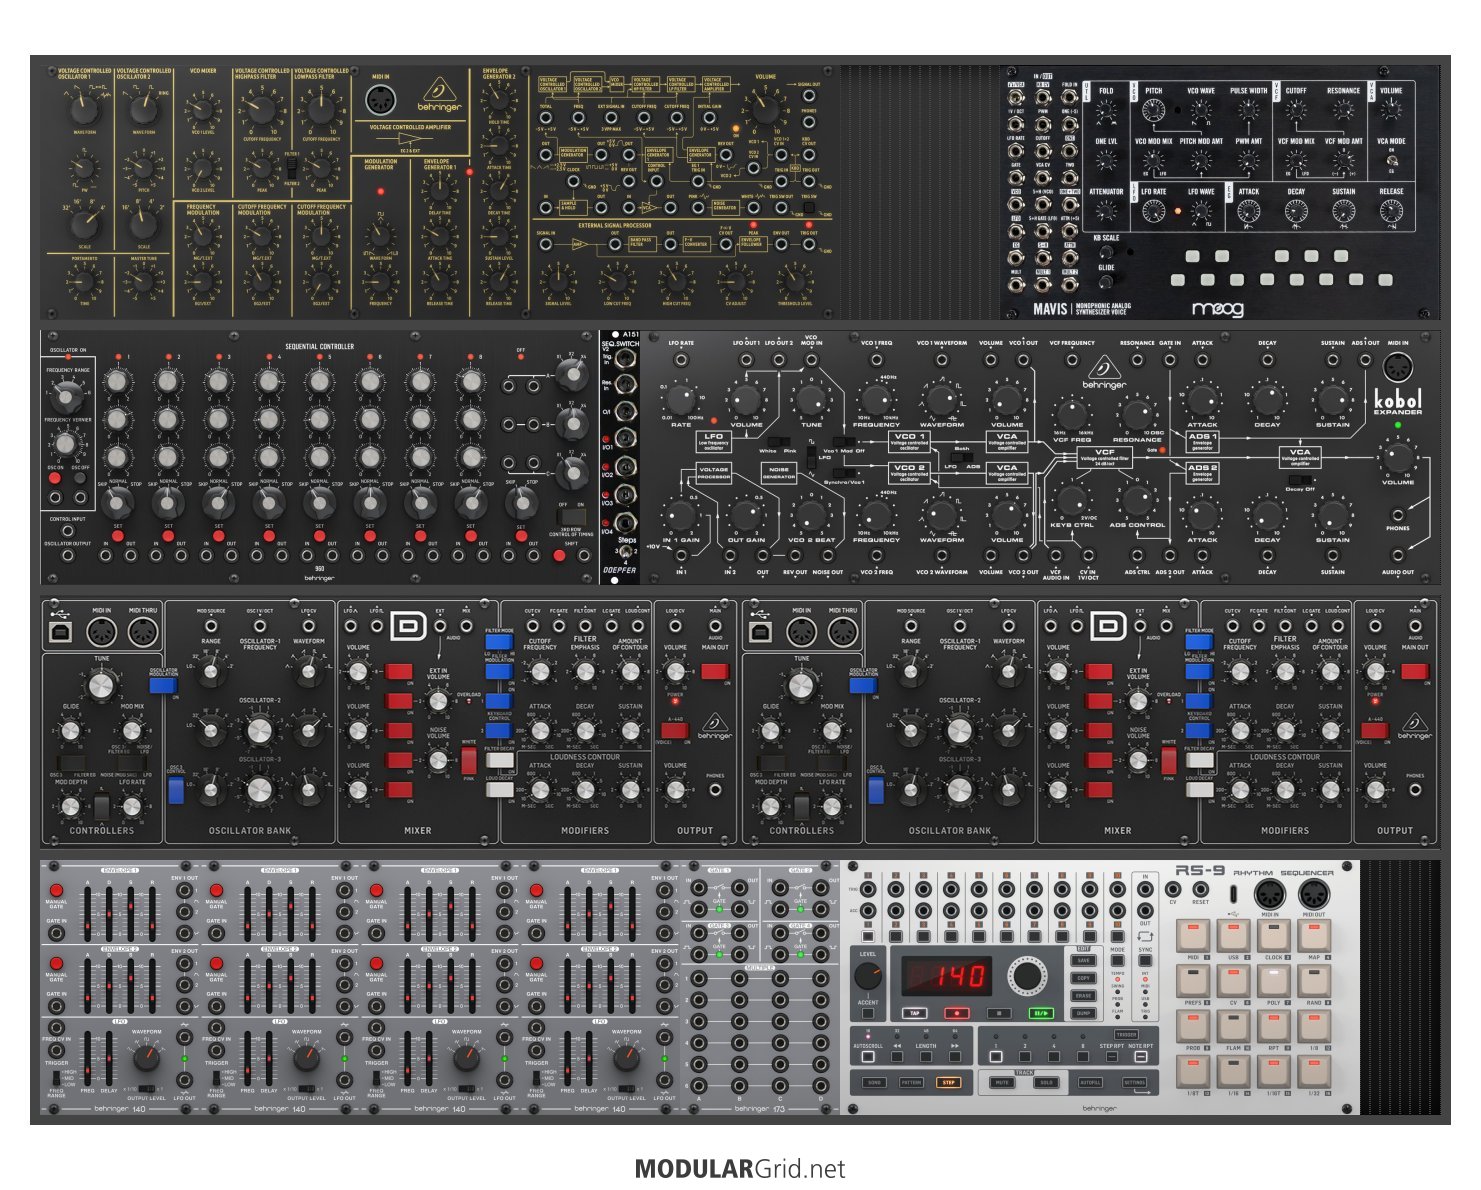Image resolution: width=1481 pixels, height=1190 pixels.
Task: Click the RS-9 SYNC button
Action: pos(1145,960)
